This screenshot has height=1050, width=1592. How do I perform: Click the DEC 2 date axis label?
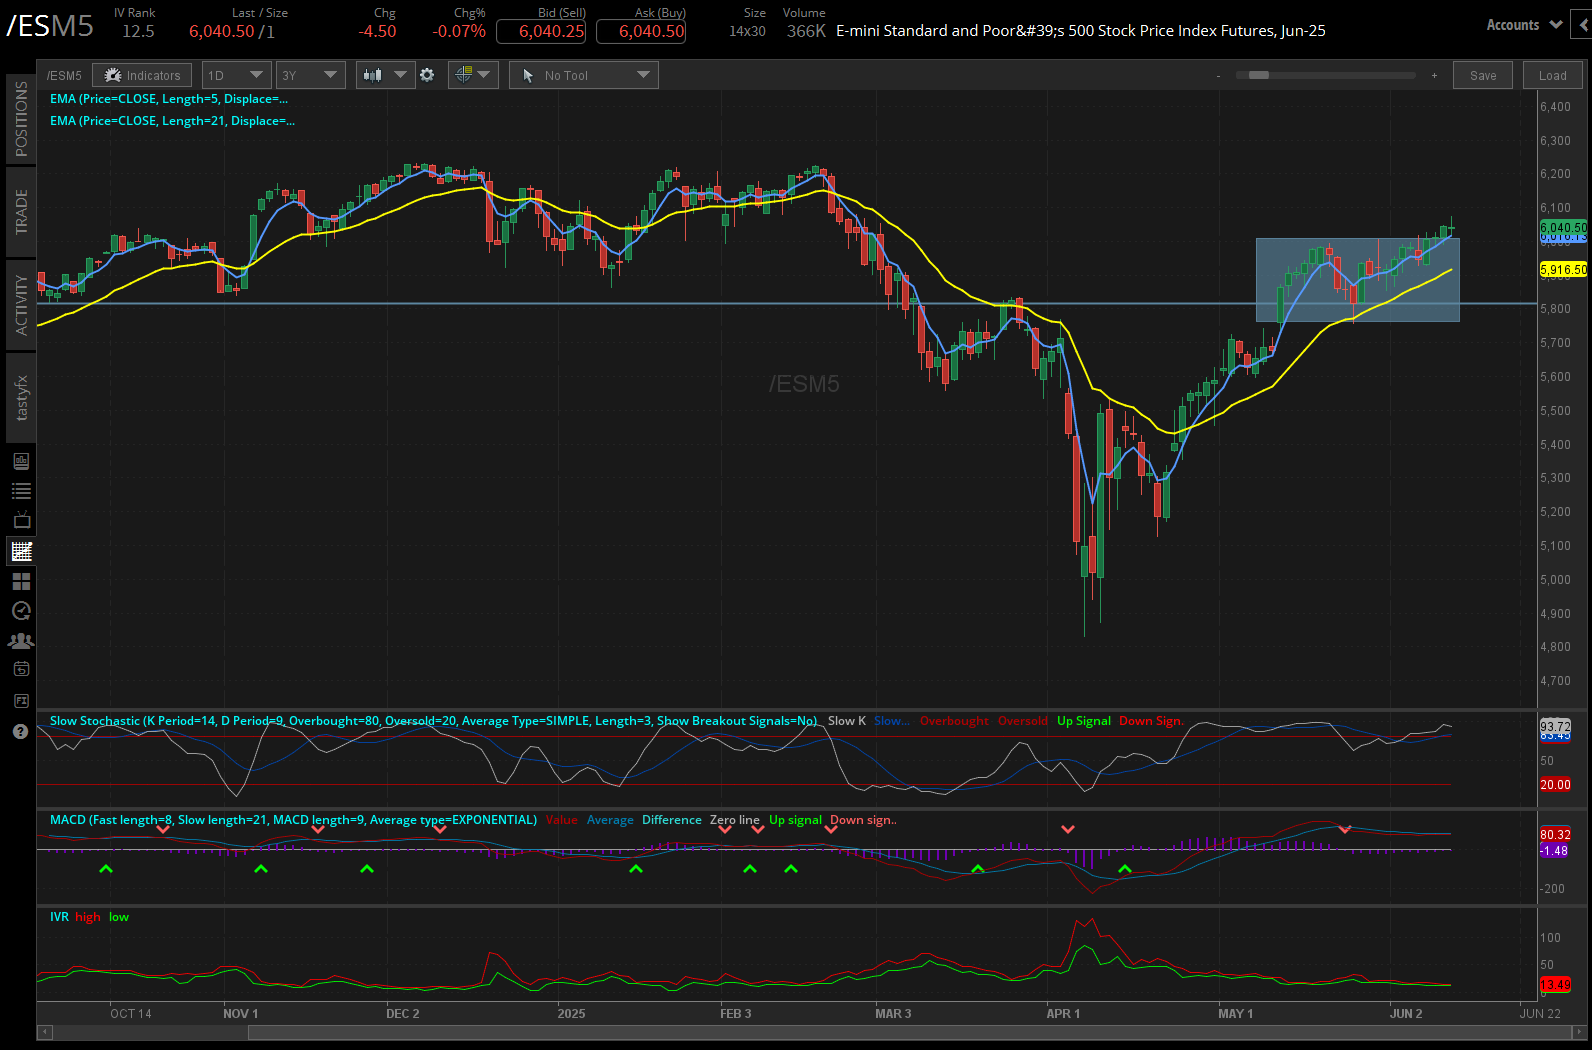[x=402, y=1014]
